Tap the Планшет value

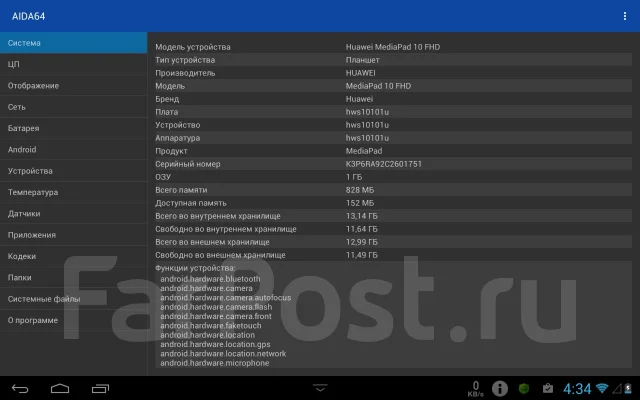(x=362, y=60)
